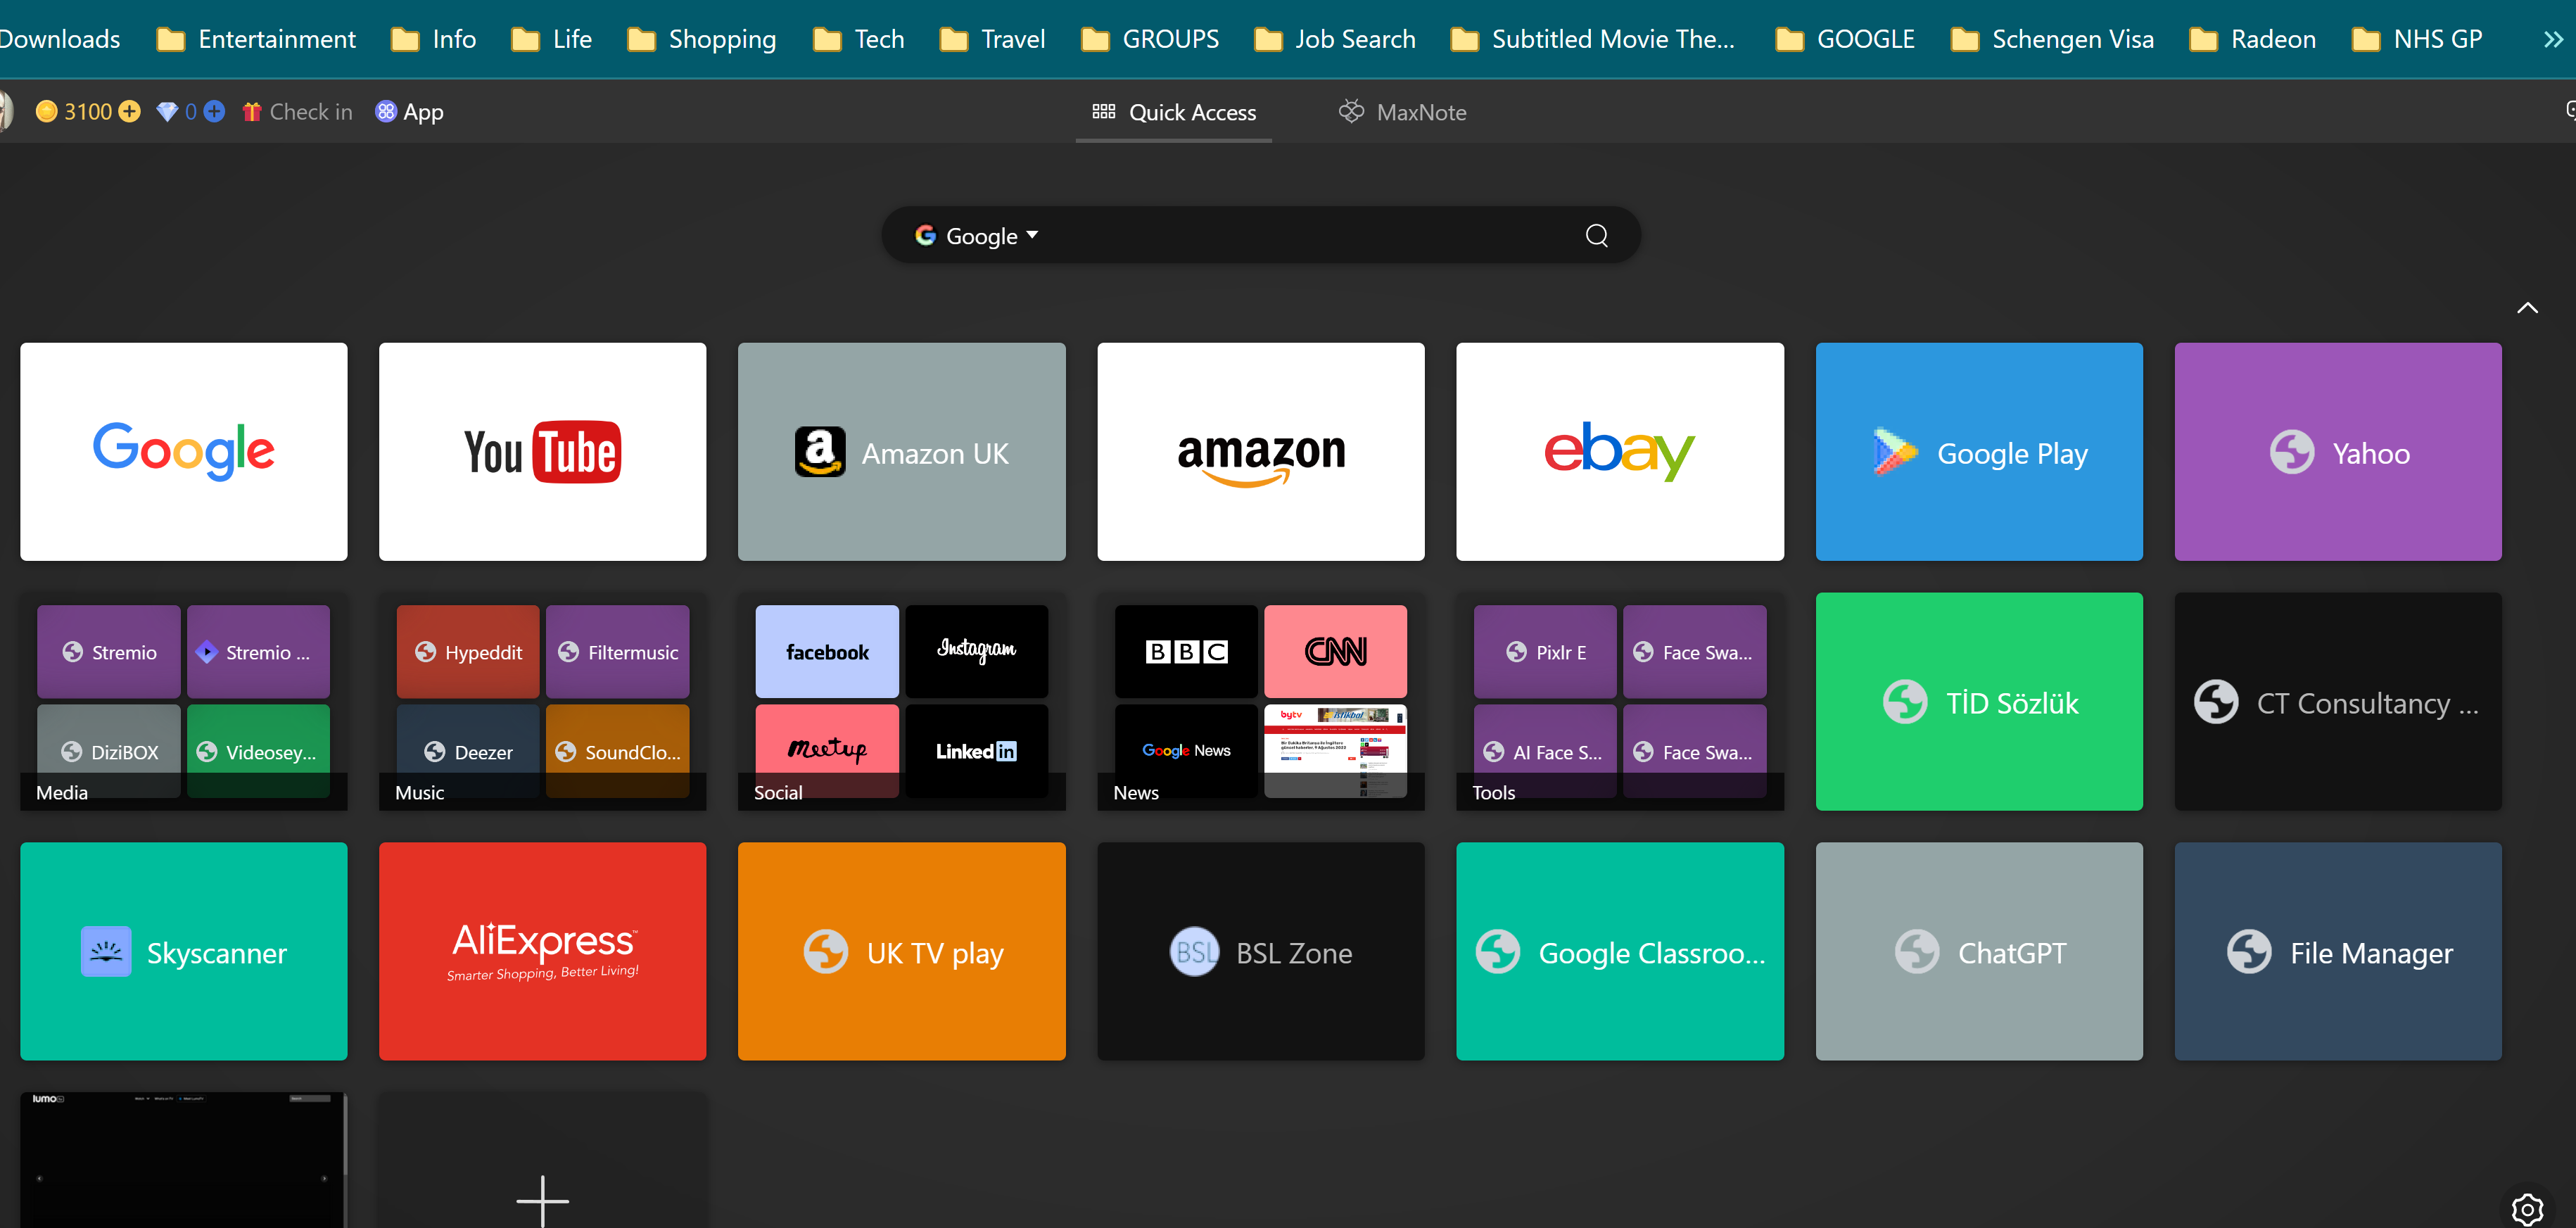The width and height of the screenshot is (2576, 1228).
Task: Open the Media folder group label
Action: click(62, 792)
